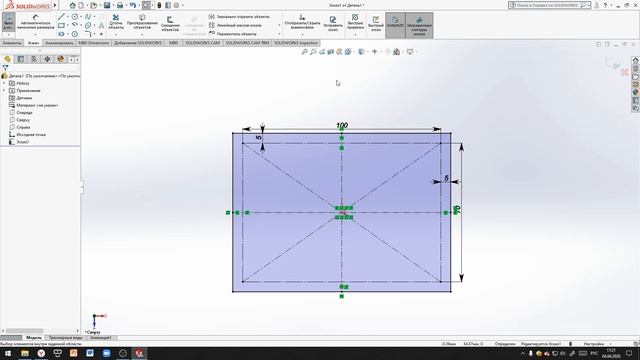Open the ConfigurationManager panel tab
Screen dimensions: 640x360
coord(34,59)
